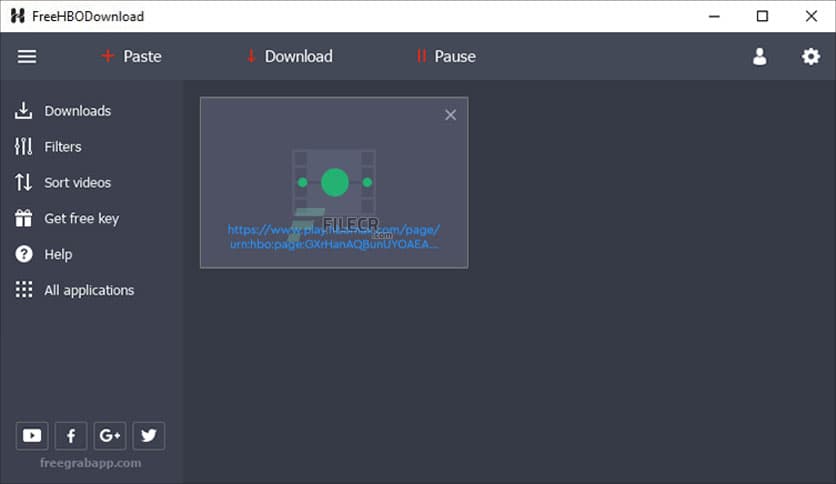This screenshot has width=836, height=484.
Task: Remove the video card with X
Action: 451,115
